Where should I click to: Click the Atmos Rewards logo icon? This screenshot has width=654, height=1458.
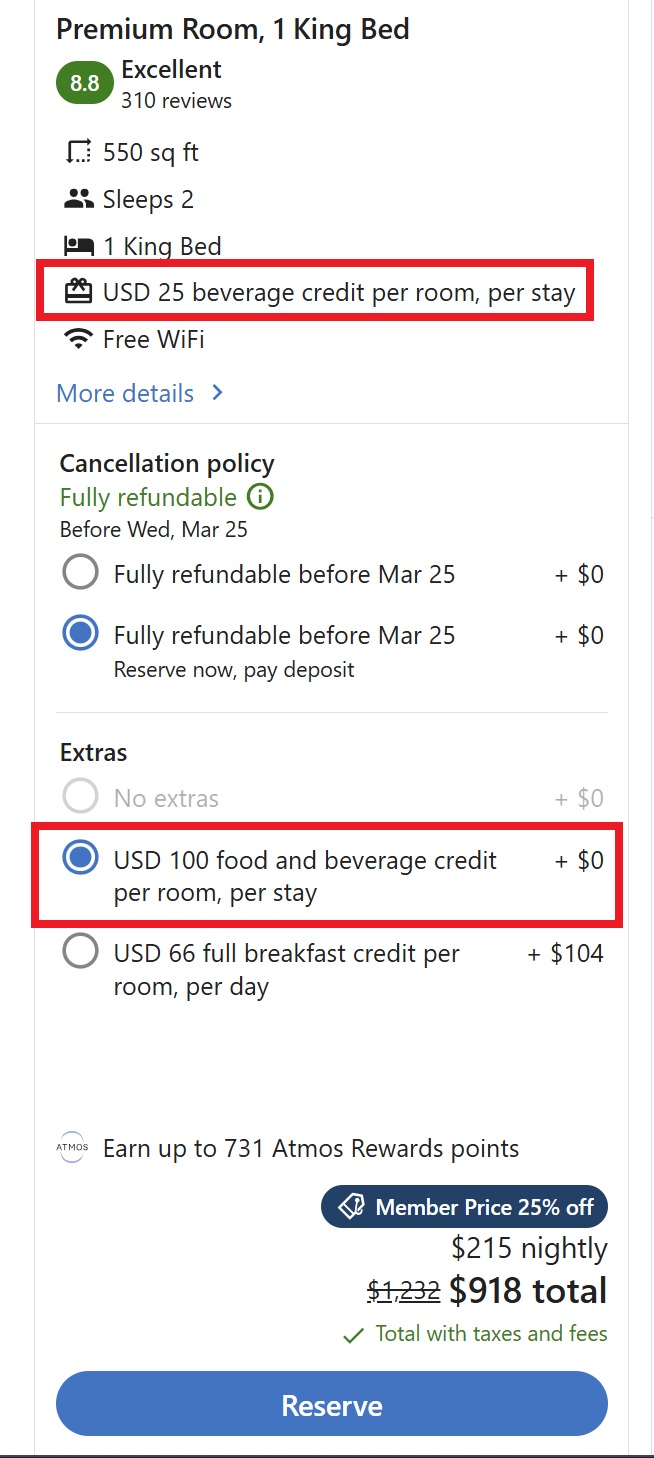tap(72, 1148)
